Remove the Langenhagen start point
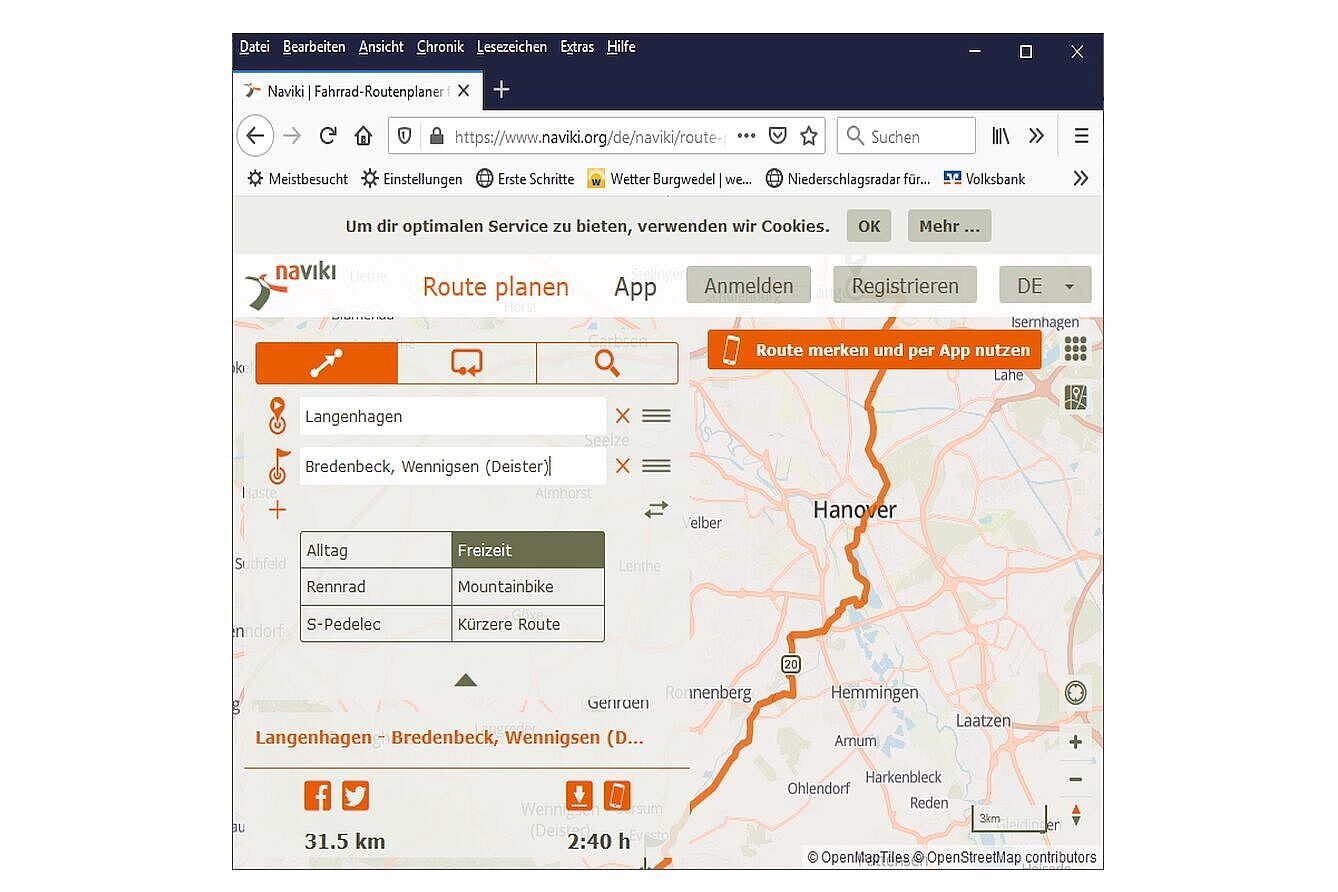1338x892 pixels. [622, 416]
